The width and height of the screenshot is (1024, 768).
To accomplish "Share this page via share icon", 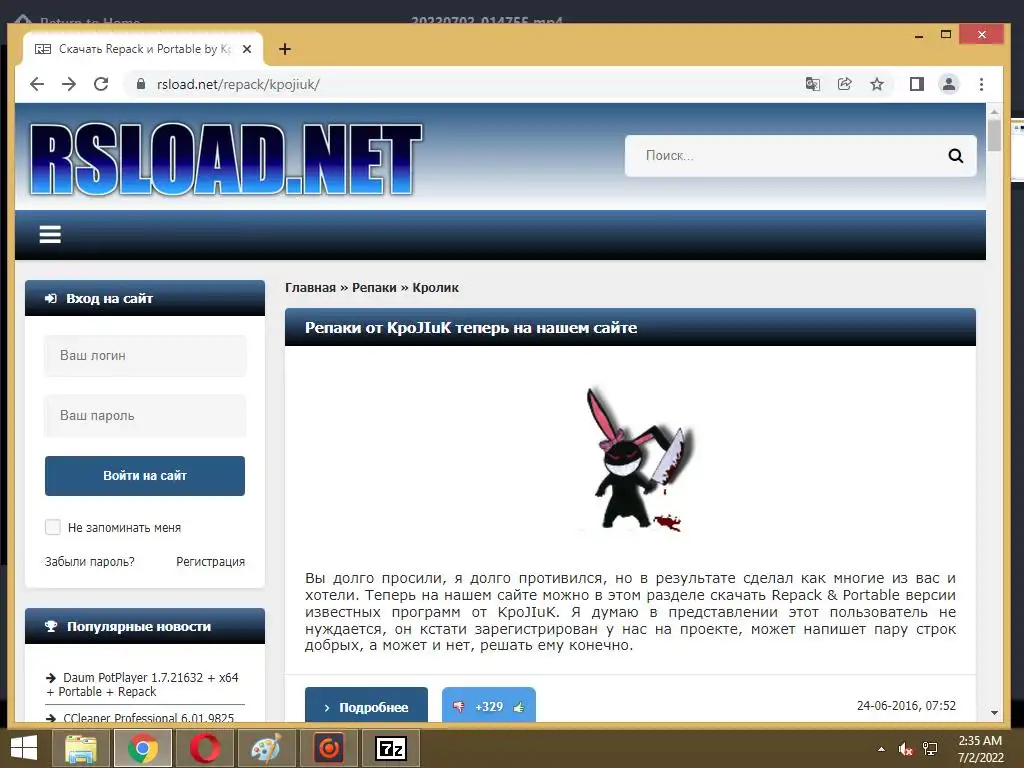I will tap(844, 84).
